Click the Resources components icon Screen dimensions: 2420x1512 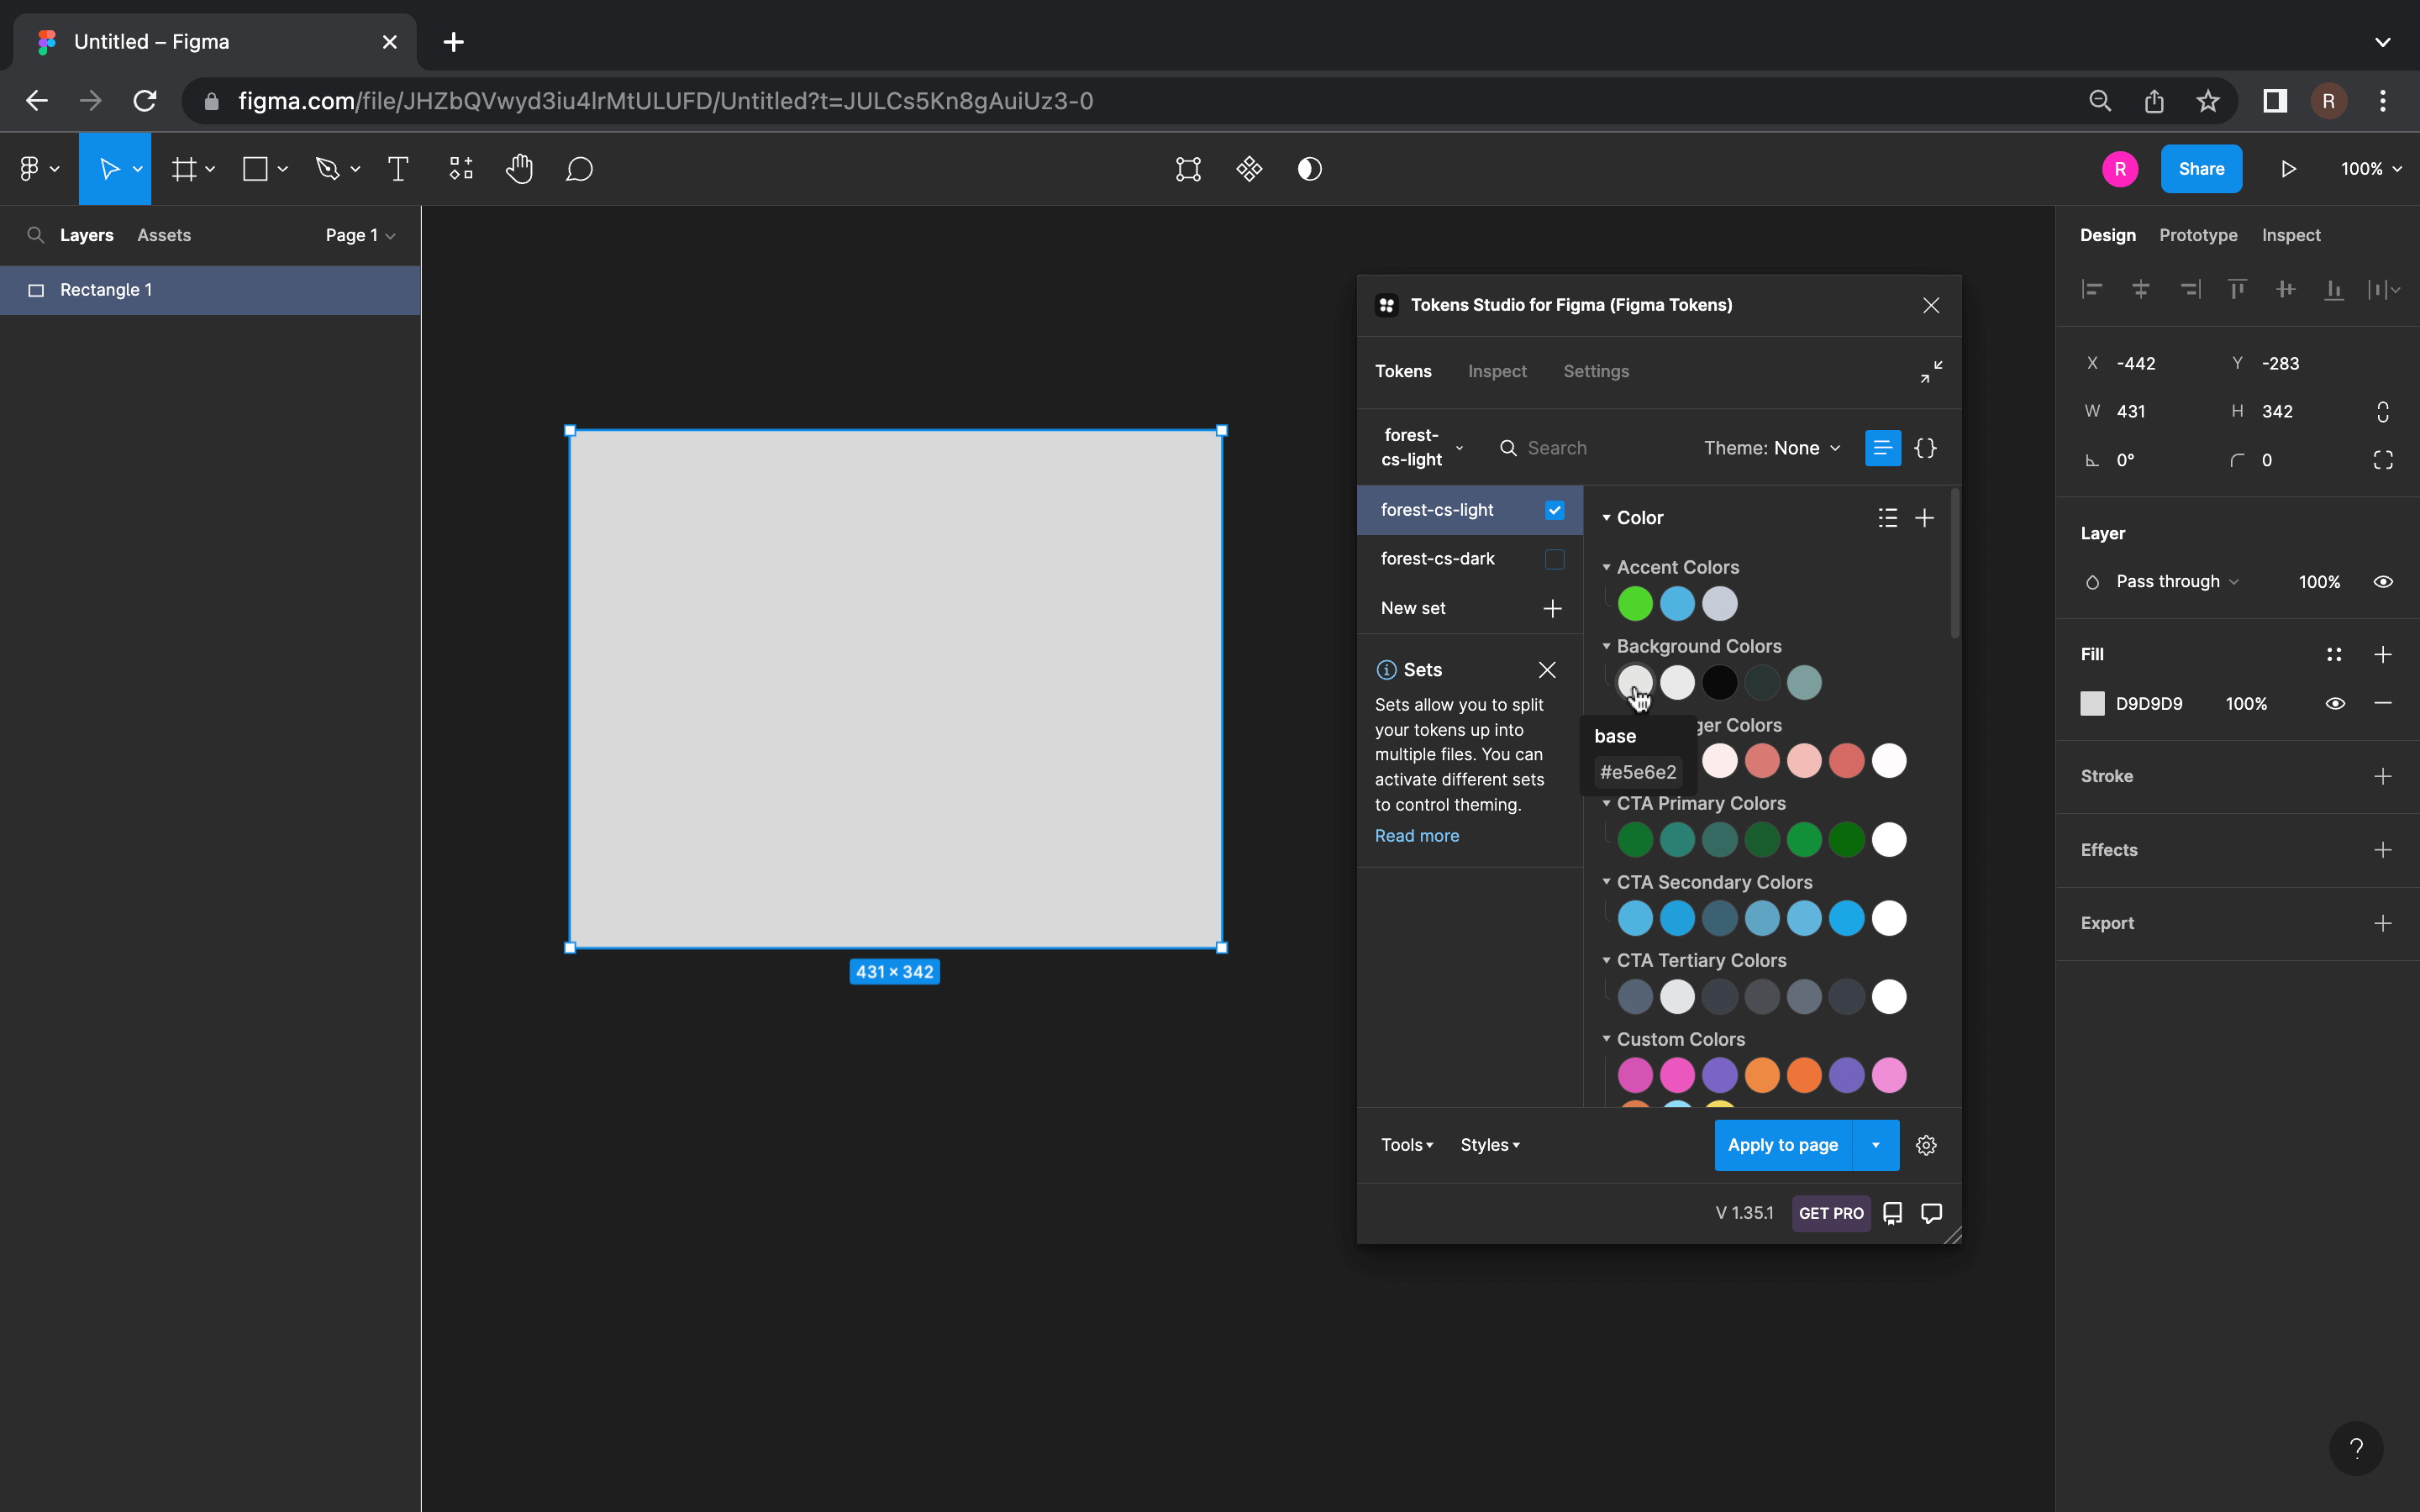point(461,169)
